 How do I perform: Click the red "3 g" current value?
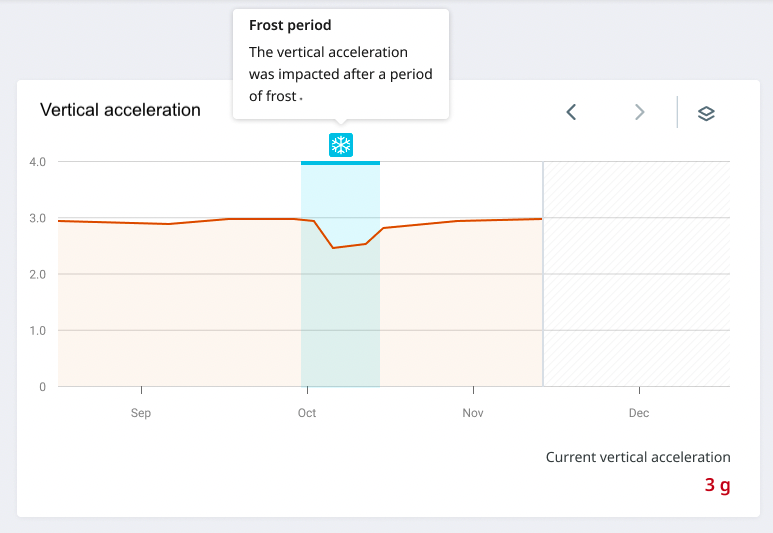717,486
